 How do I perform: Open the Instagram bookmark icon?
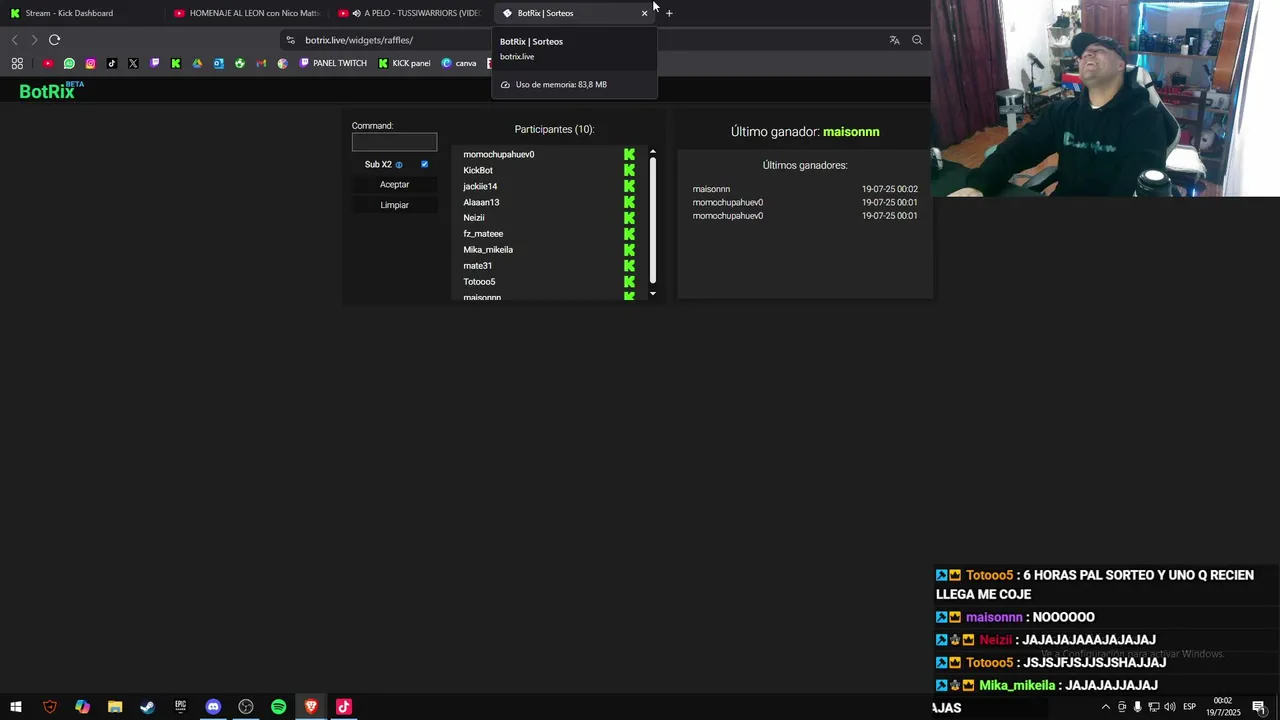pyautogui.click(x=90, y=63)
